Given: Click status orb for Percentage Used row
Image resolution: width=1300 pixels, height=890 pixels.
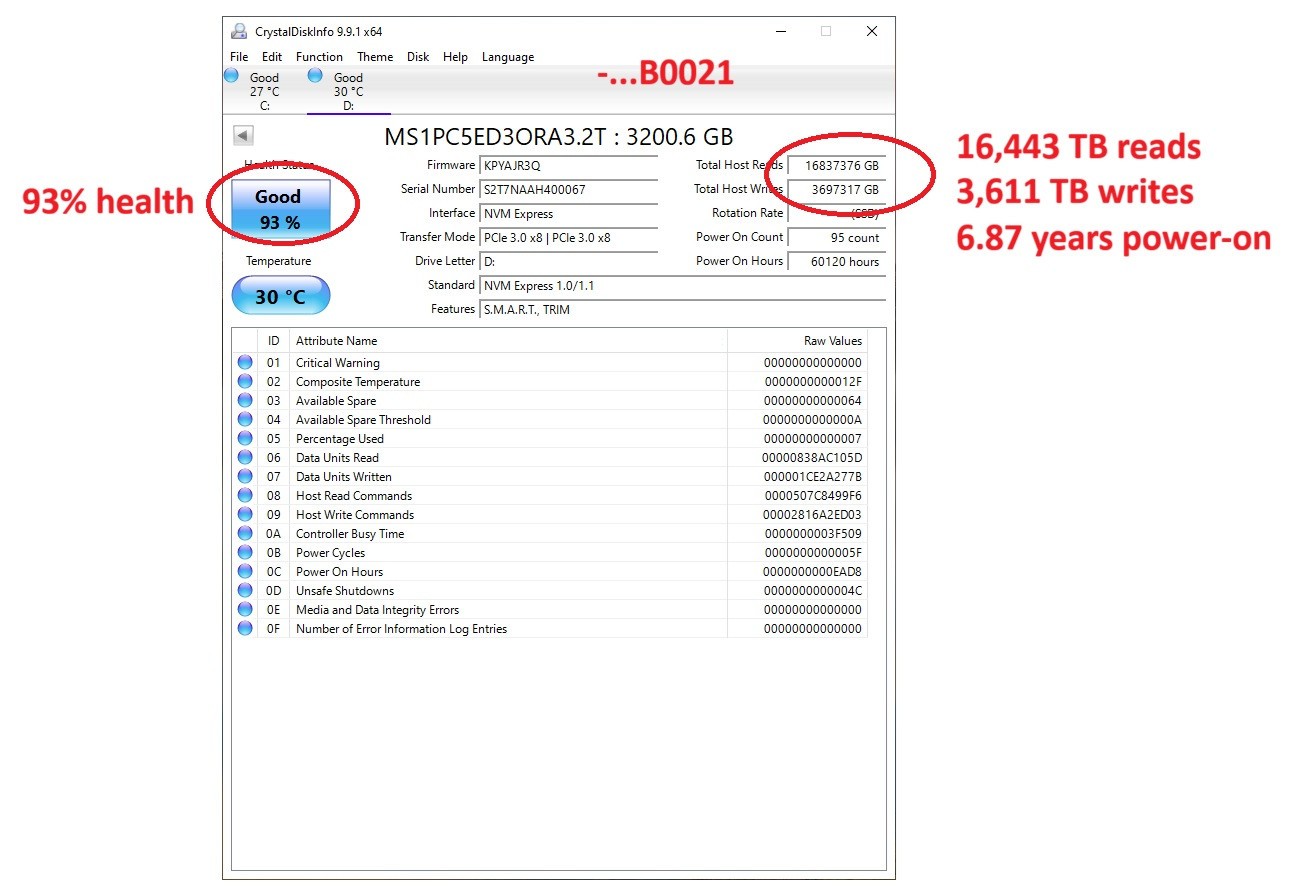Looking at the screenshot, I should click(x=245, y=439).
